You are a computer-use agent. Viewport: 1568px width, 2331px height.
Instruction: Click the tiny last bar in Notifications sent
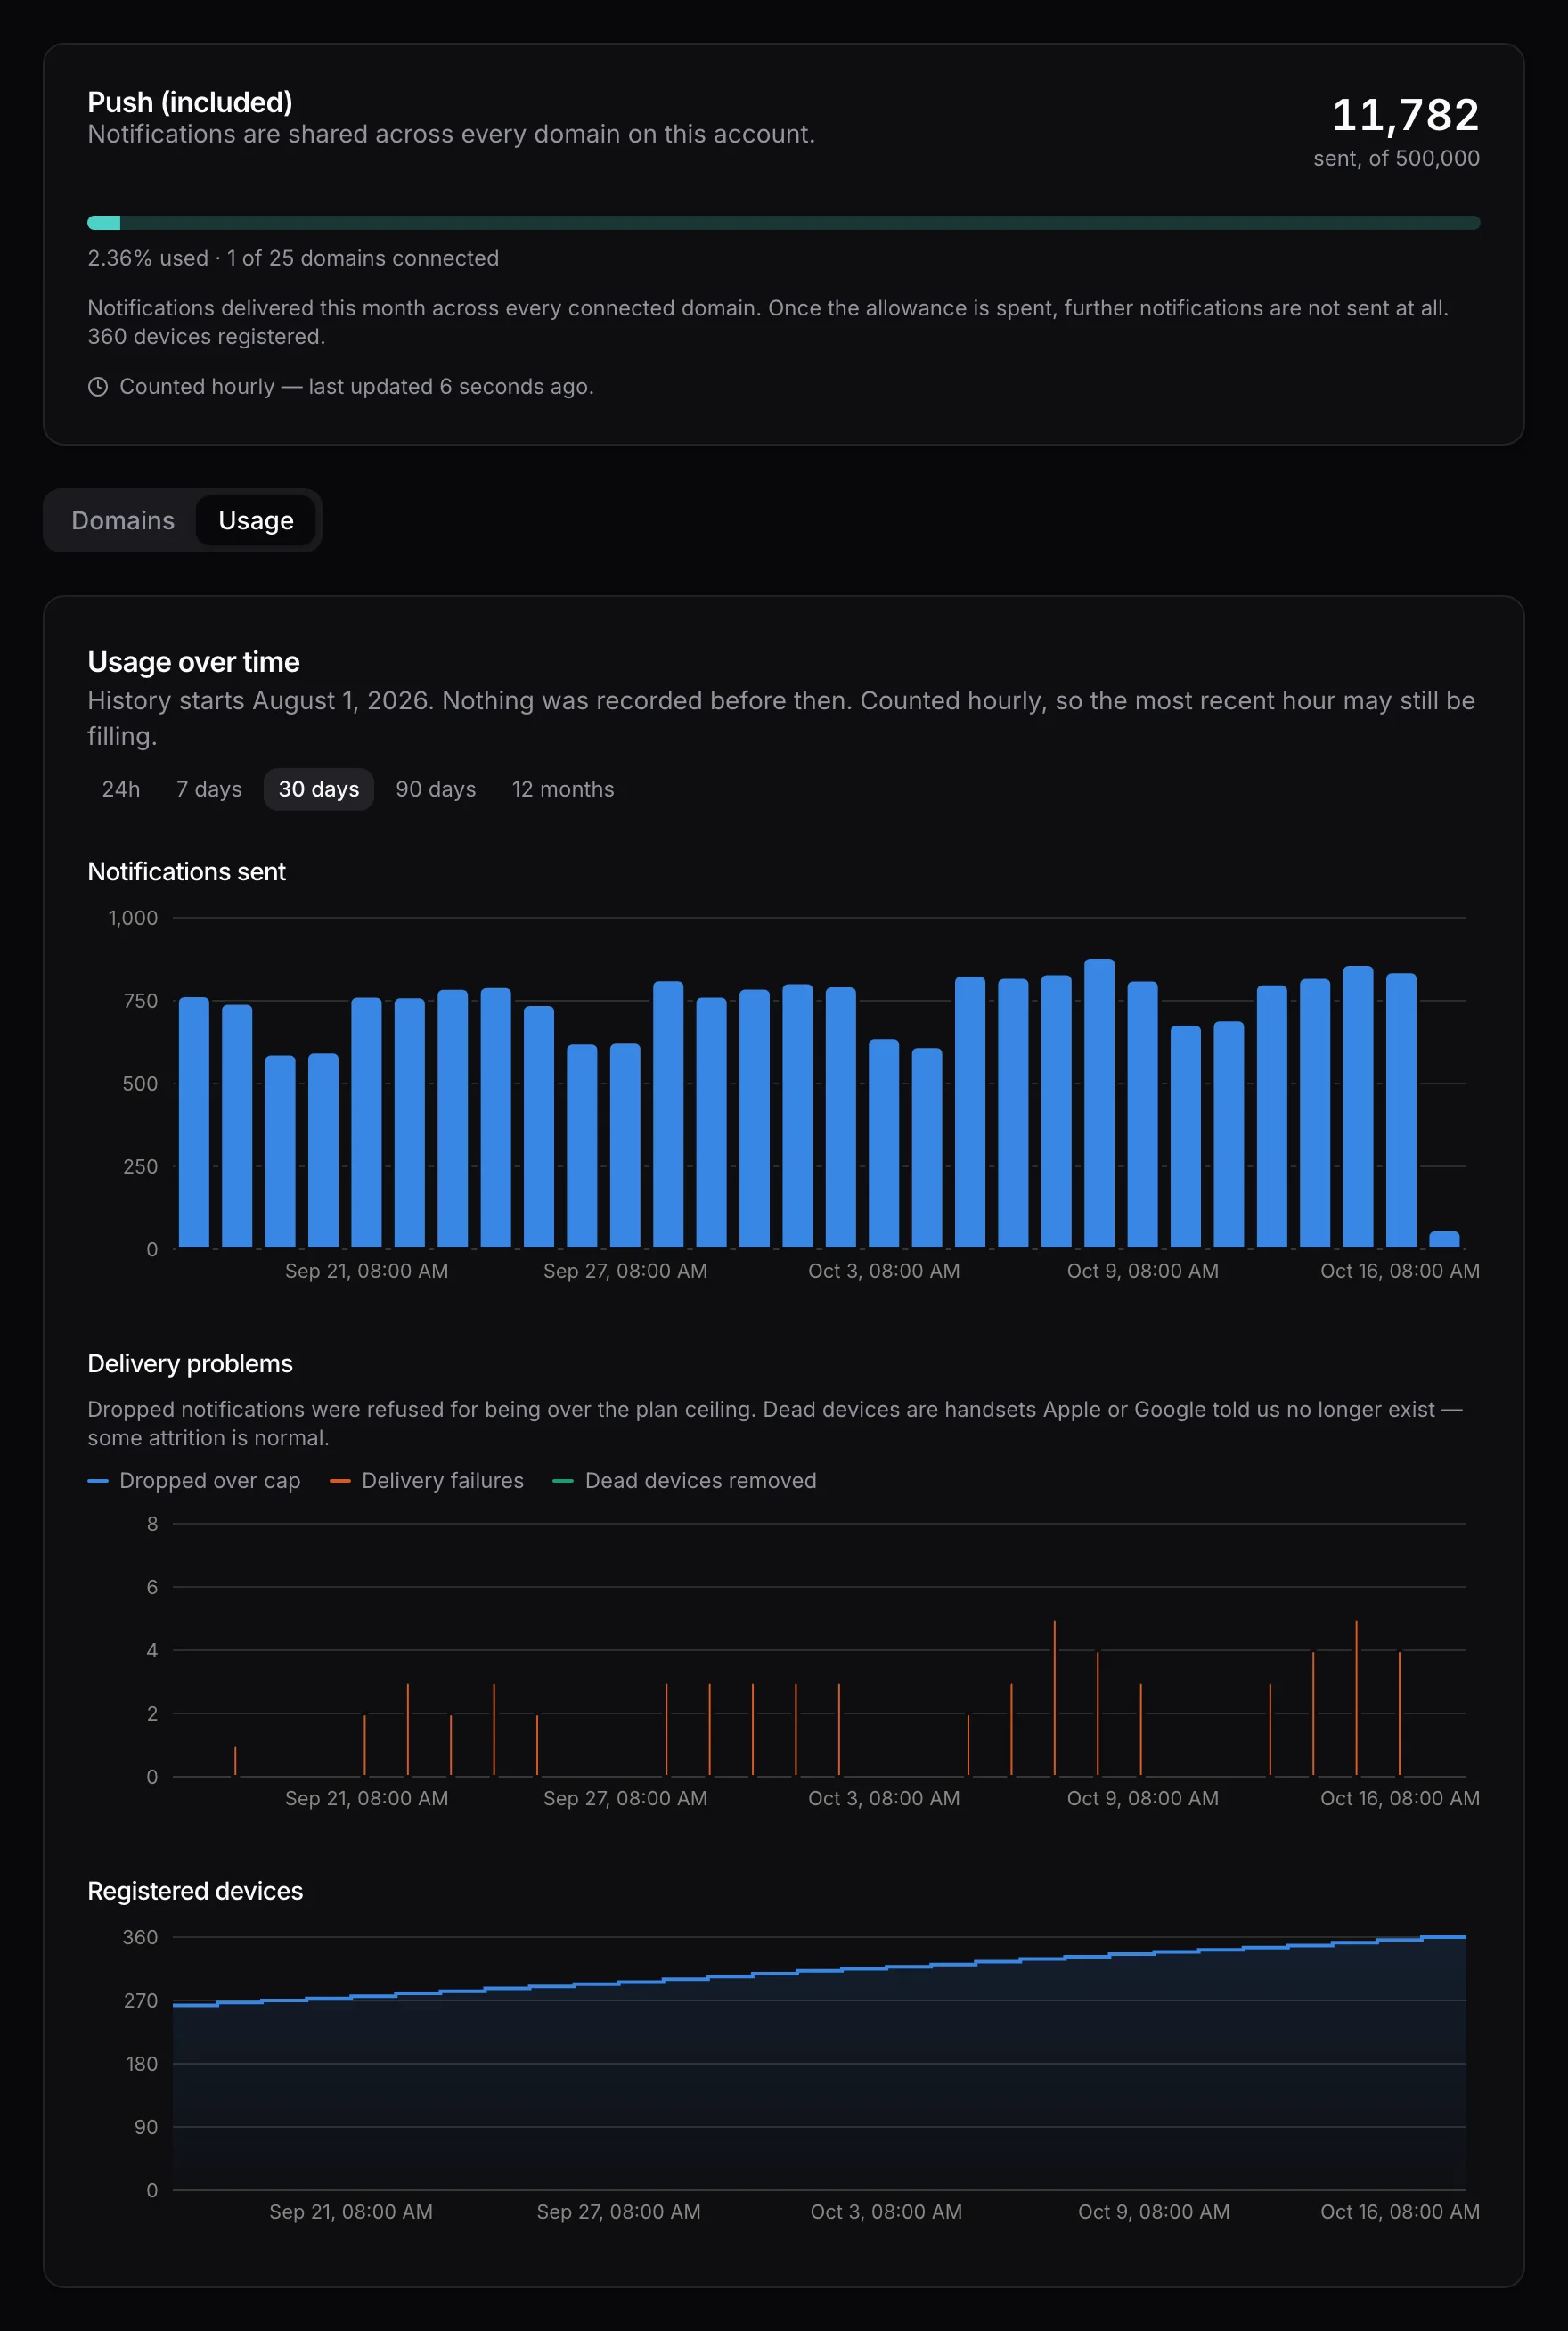coord(1444,1239)
